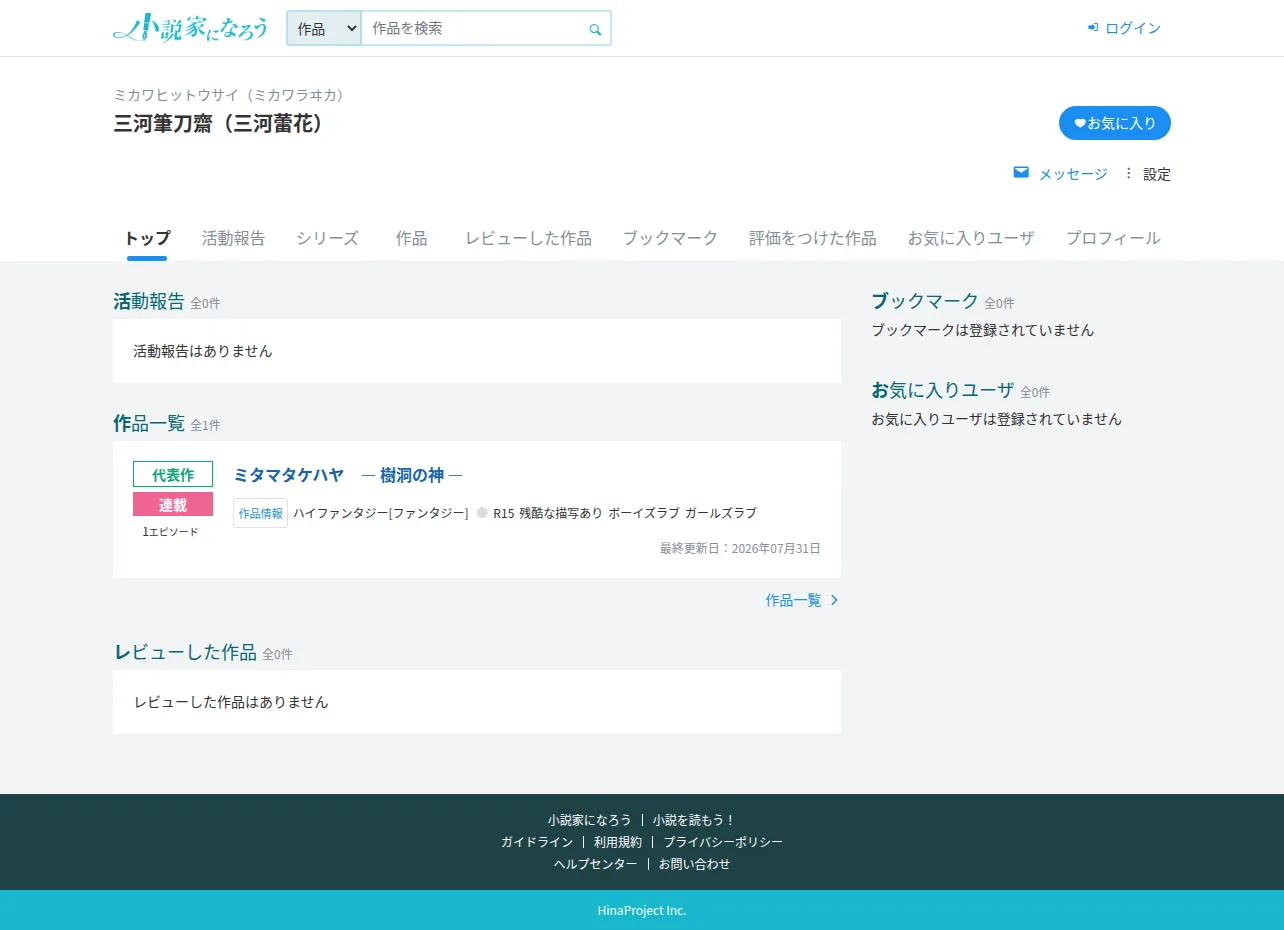Open the ヘルプセンター footer link
This screenshot has height=930, width=1284.
[596, 864]
